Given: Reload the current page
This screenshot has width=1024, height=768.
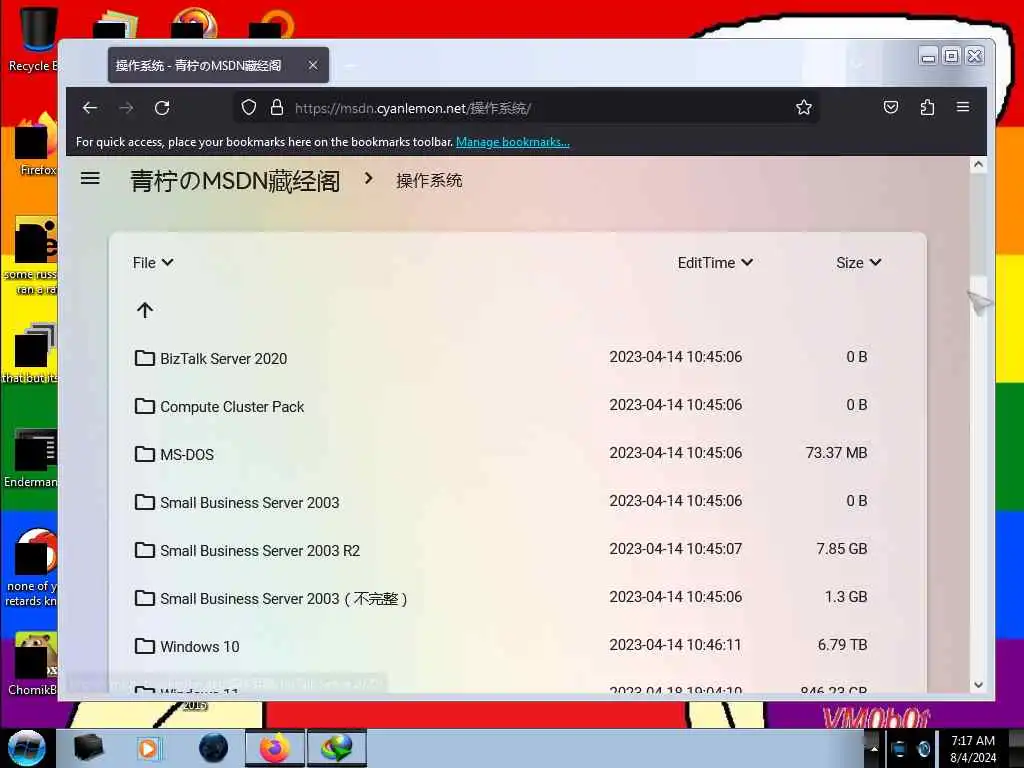Looking at the screenshot, I should 163,108.
